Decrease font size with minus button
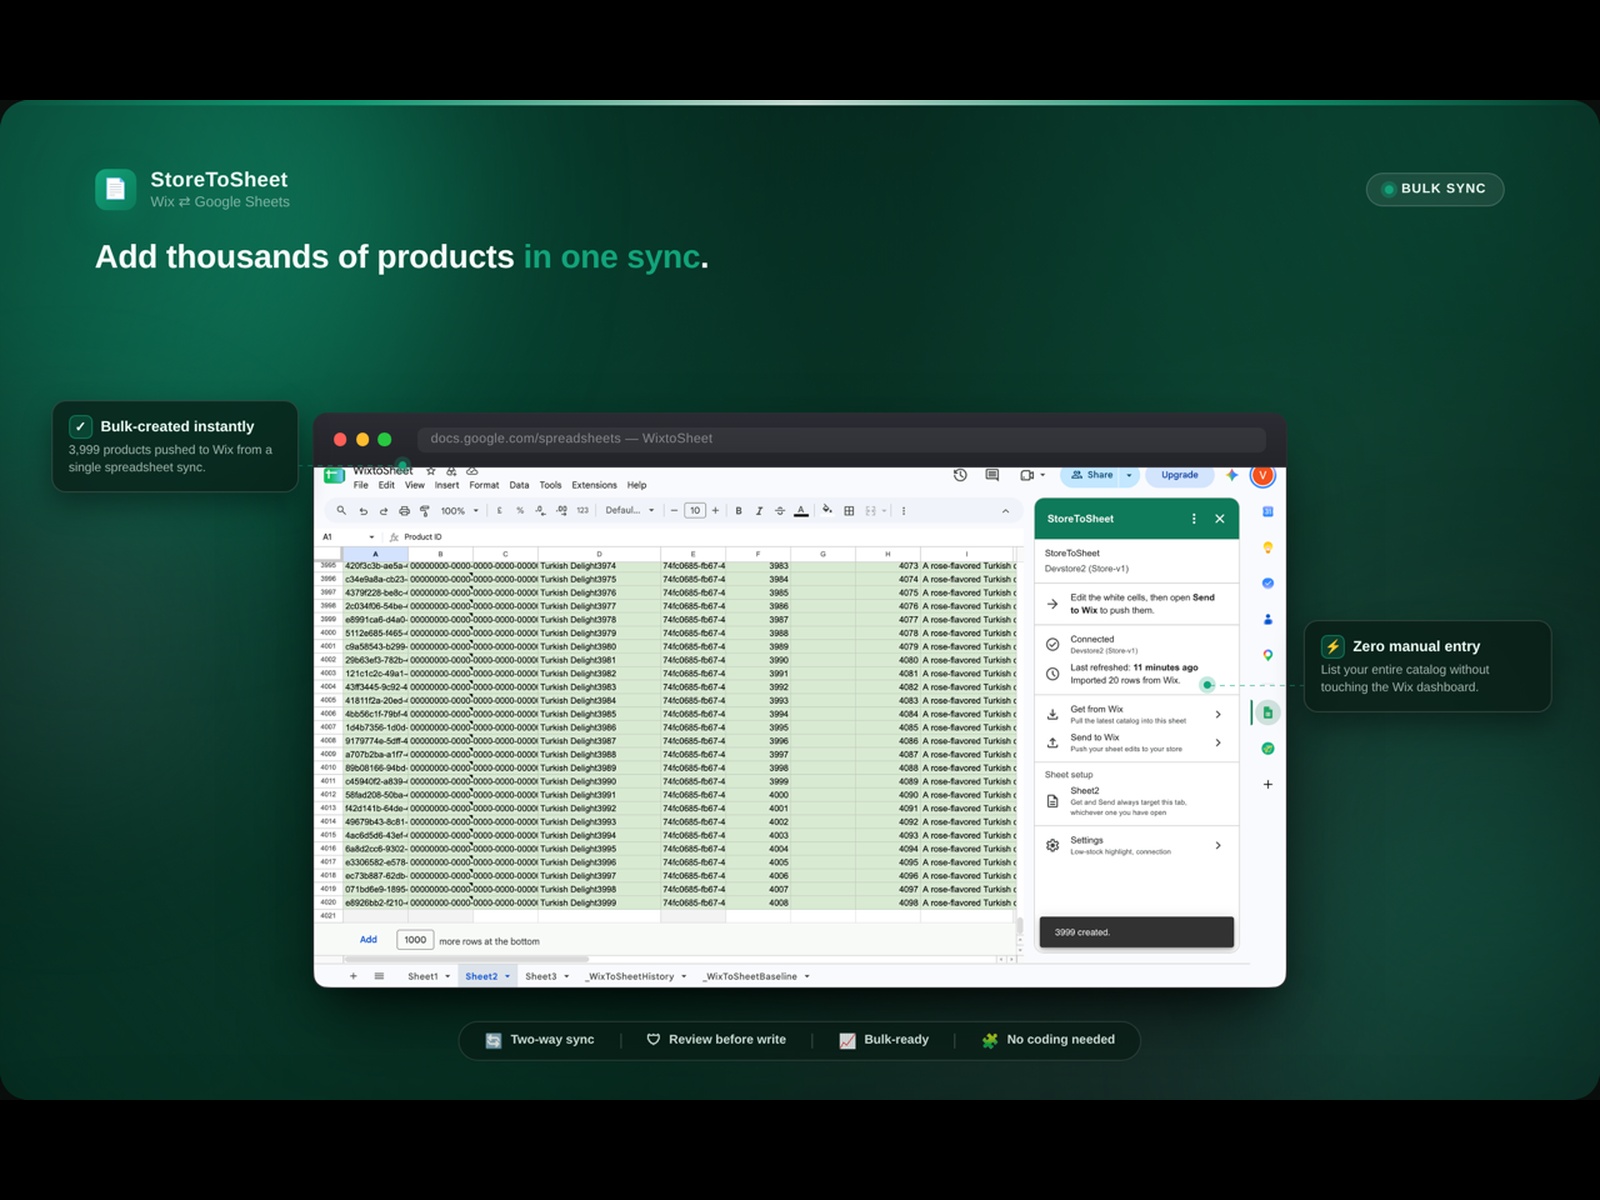Image resolution: width=1600 pixels, height=1200 pixels. point(674,511)
